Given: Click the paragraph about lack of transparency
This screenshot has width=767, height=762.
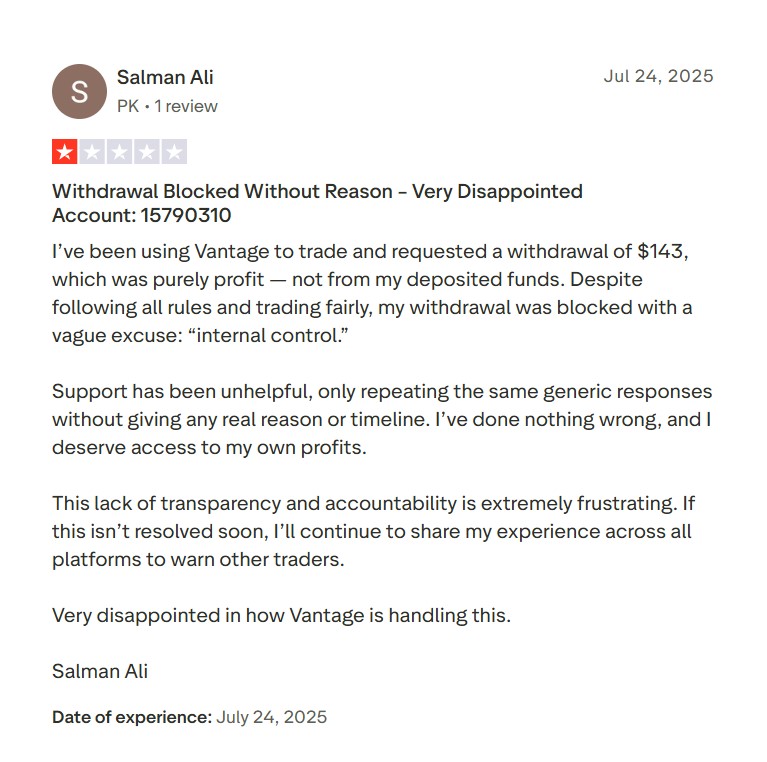Looking at the screenshot, I should (374, 531).
